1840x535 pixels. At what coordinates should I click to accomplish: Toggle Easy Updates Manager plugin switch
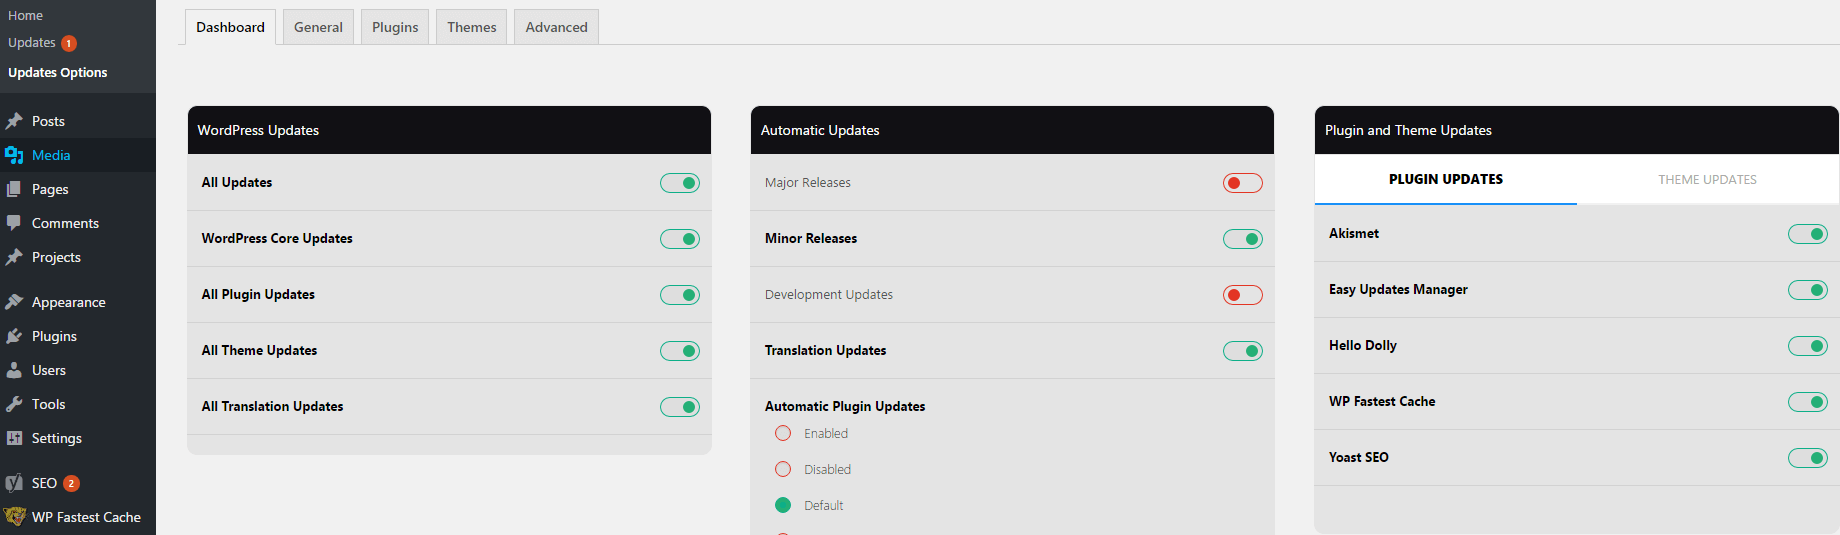pos(1808,290)
